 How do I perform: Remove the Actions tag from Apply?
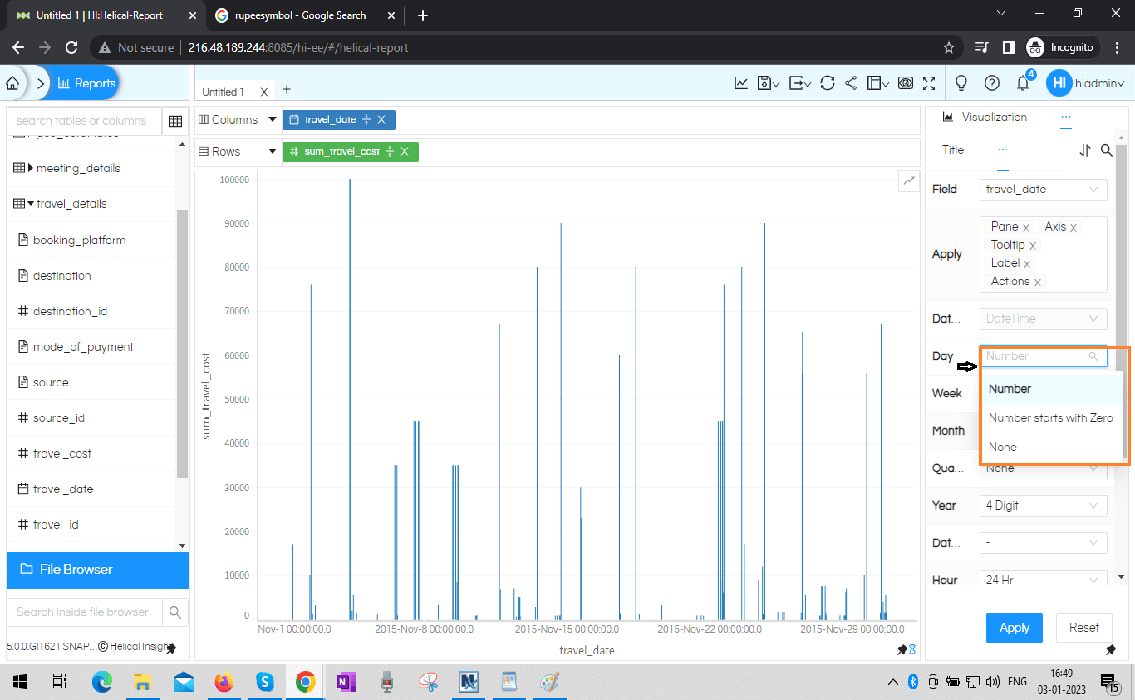[1037, 282]
